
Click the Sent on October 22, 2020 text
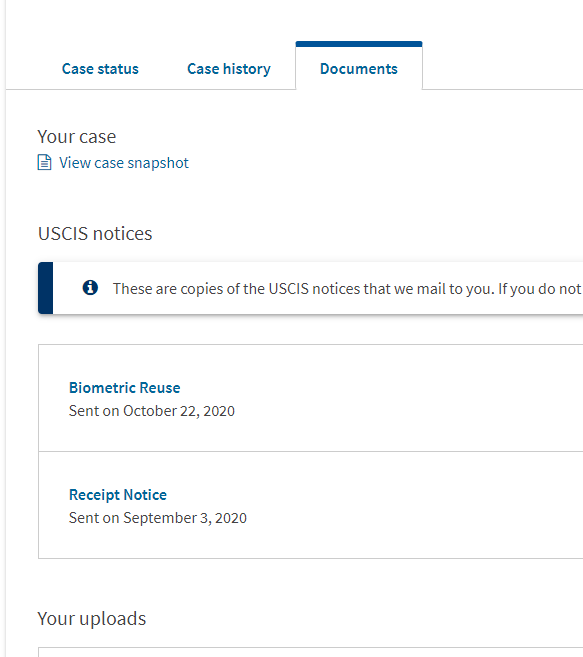(x=152, y=411)
